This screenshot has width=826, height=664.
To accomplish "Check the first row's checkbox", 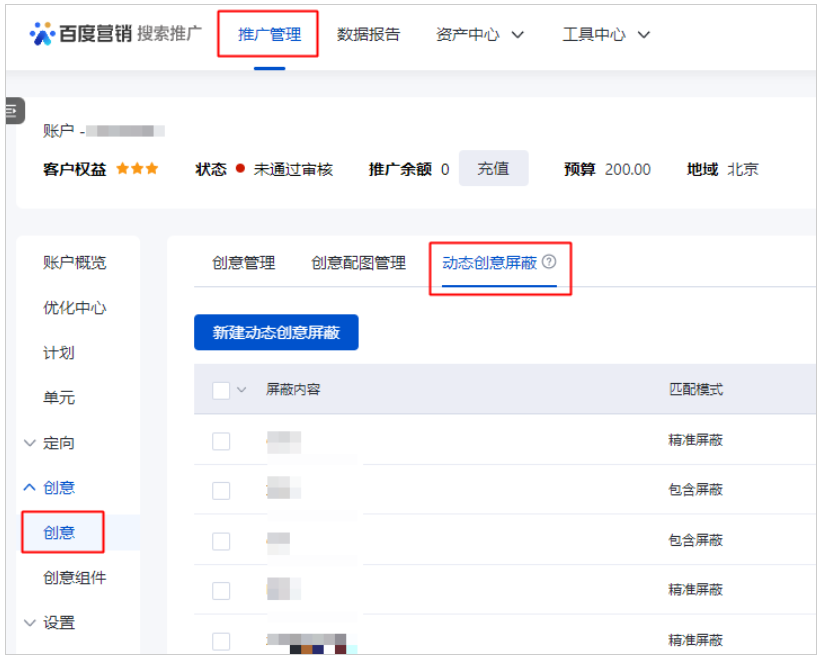I will tap(221, 440).
